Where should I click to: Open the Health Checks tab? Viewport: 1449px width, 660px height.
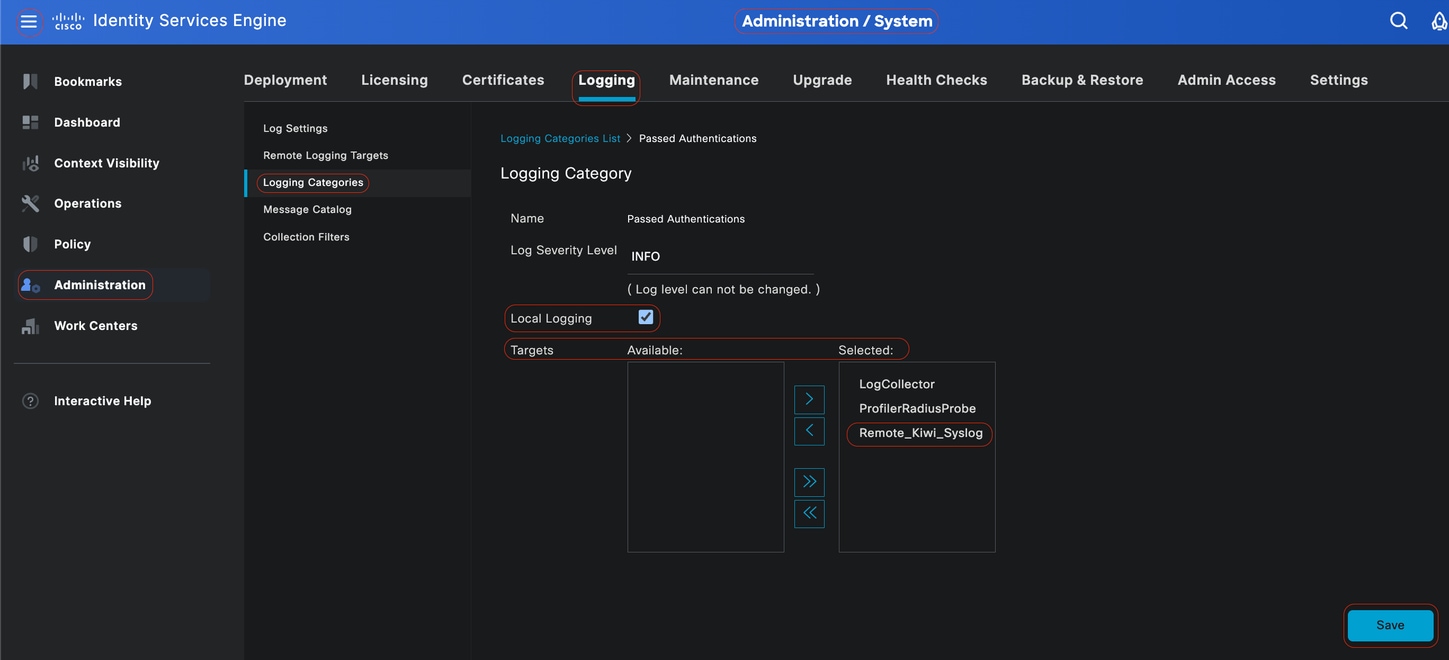pos(936,80)
